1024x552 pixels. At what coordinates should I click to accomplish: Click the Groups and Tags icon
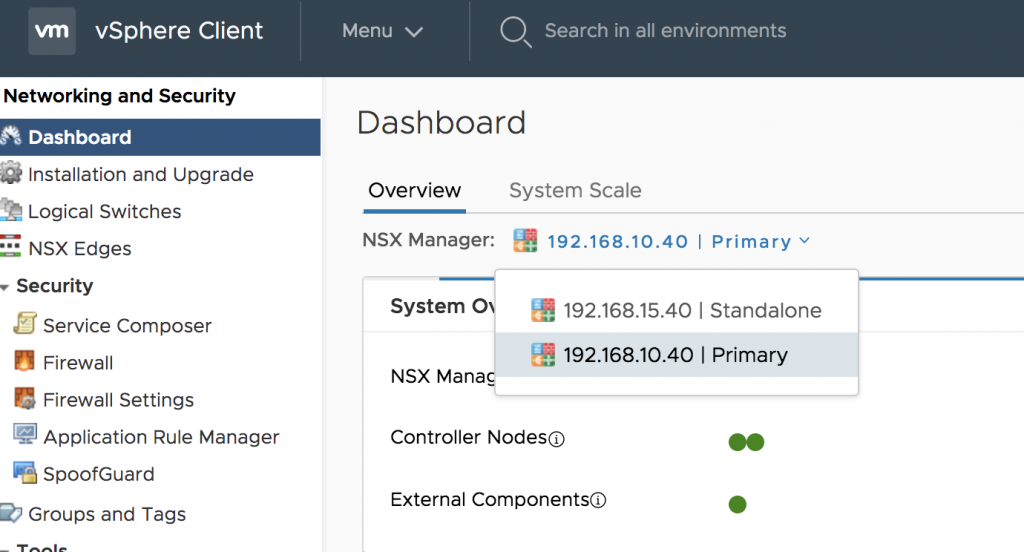click(x=11, y=513)
